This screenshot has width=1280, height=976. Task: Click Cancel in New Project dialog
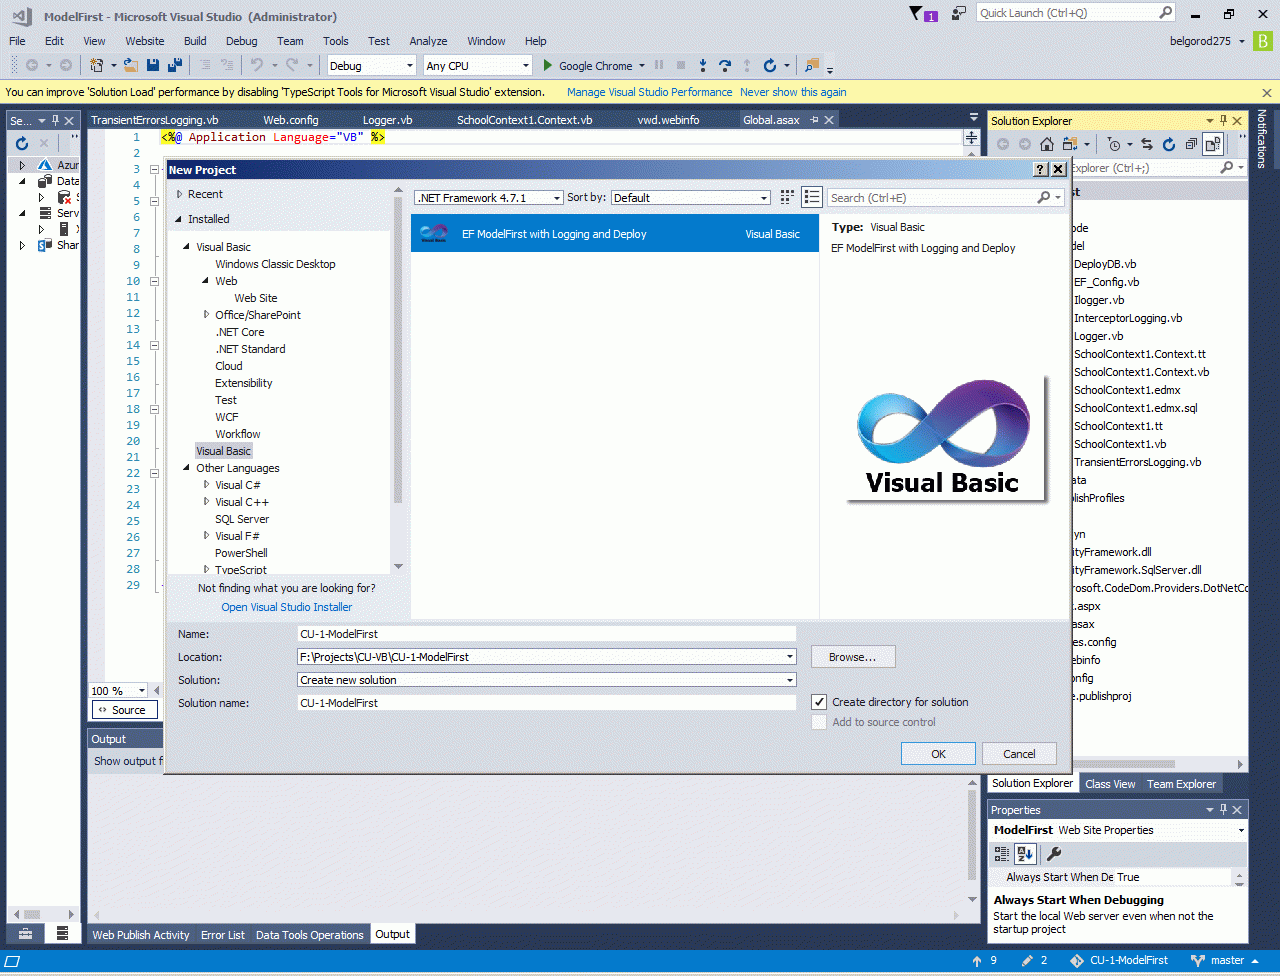point(1019,754)
